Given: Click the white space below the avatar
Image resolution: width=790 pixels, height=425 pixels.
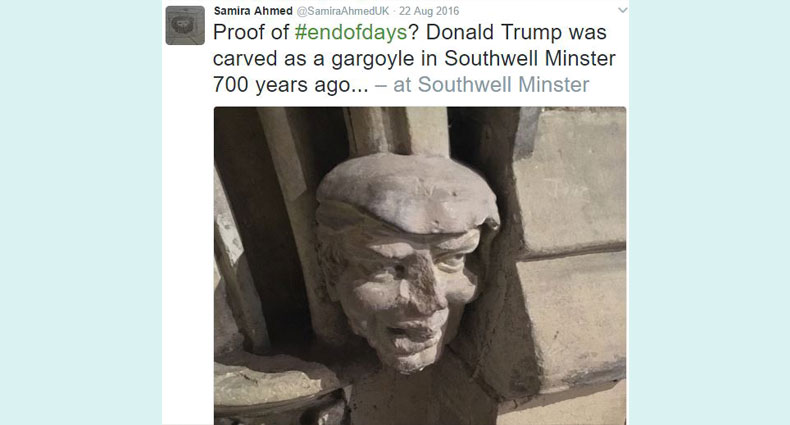Looking at the screenshot, I should tap(187, 200).
